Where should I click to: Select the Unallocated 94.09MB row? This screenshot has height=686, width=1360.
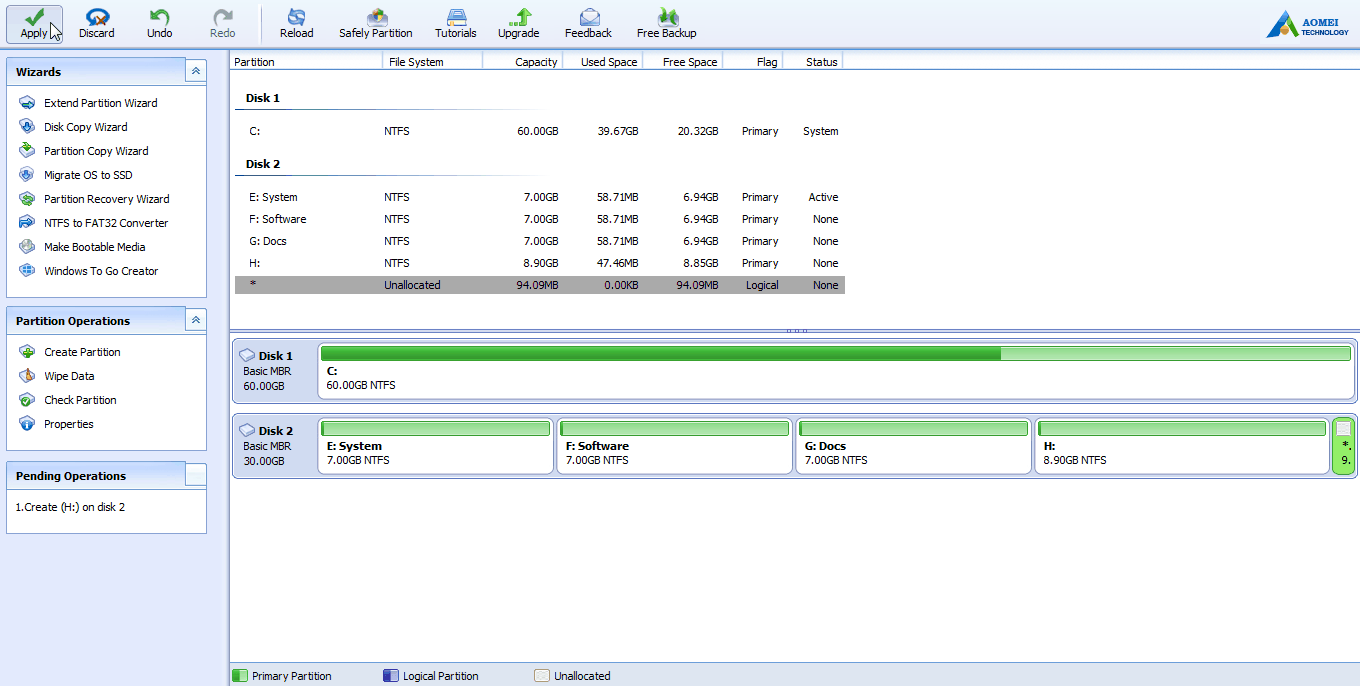540,285
